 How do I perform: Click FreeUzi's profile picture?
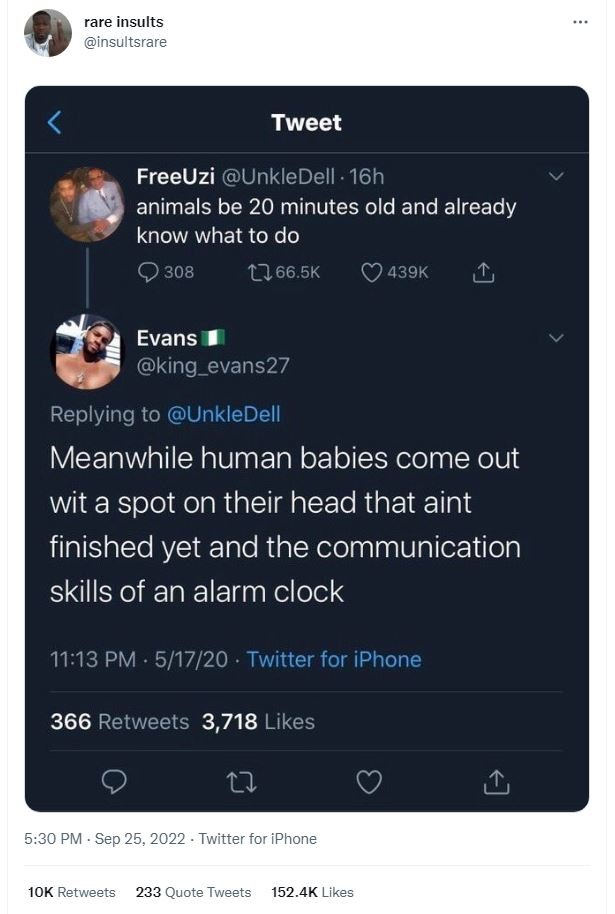pyautogui.click(x=89, y=210)
